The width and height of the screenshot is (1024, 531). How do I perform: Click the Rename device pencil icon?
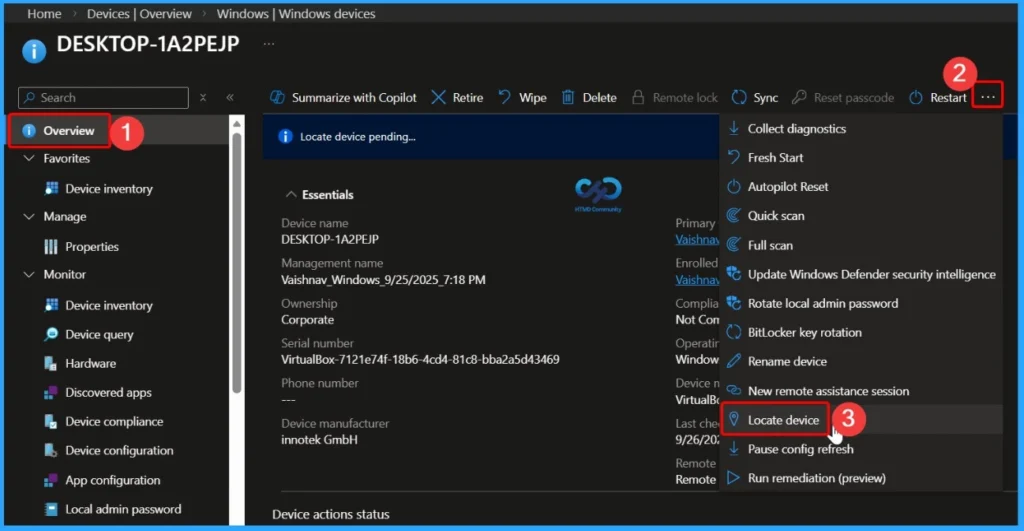pos(734,361)
